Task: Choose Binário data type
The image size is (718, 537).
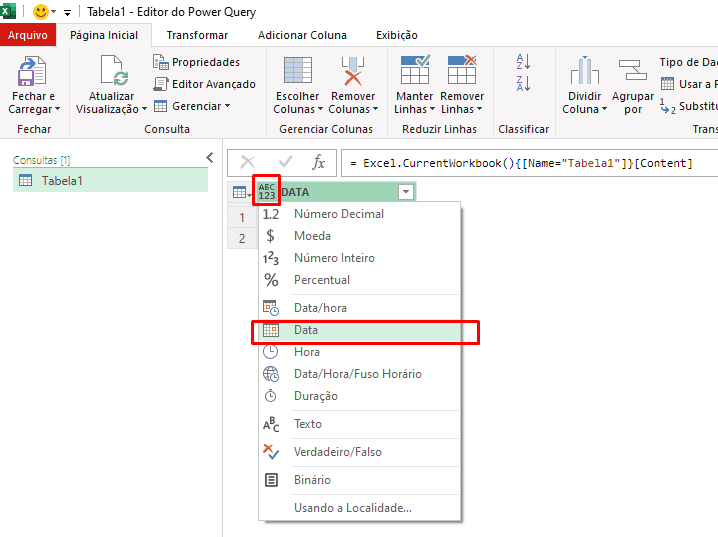Action: pos(359,480)
